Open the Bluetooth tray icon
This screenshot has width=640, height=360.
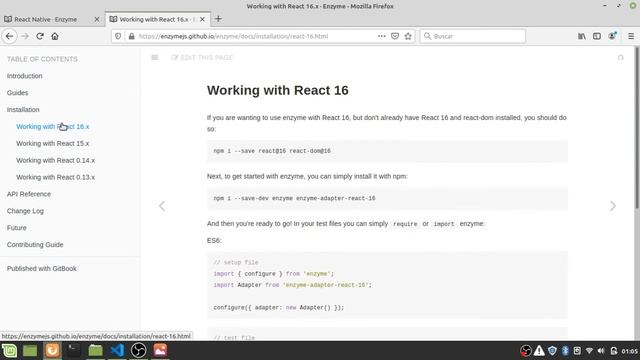(565, 351)
